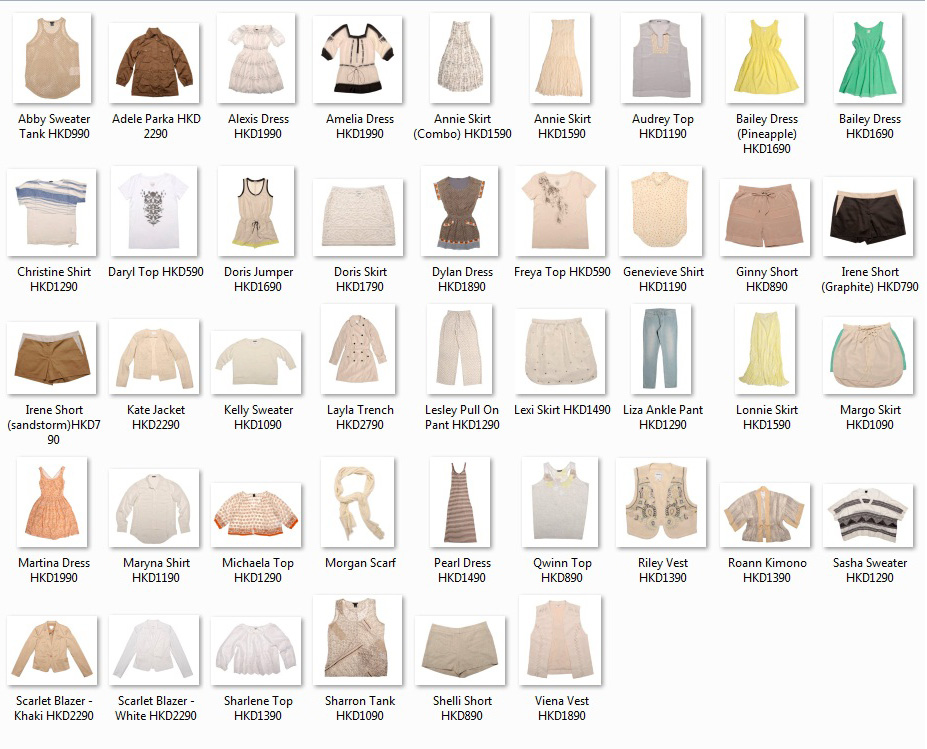Image resolution: width=927 pixels, height=749 pixels.
Task: Click the yellow Lonnie Skirt thumbnail
Action: pos(766,349)
